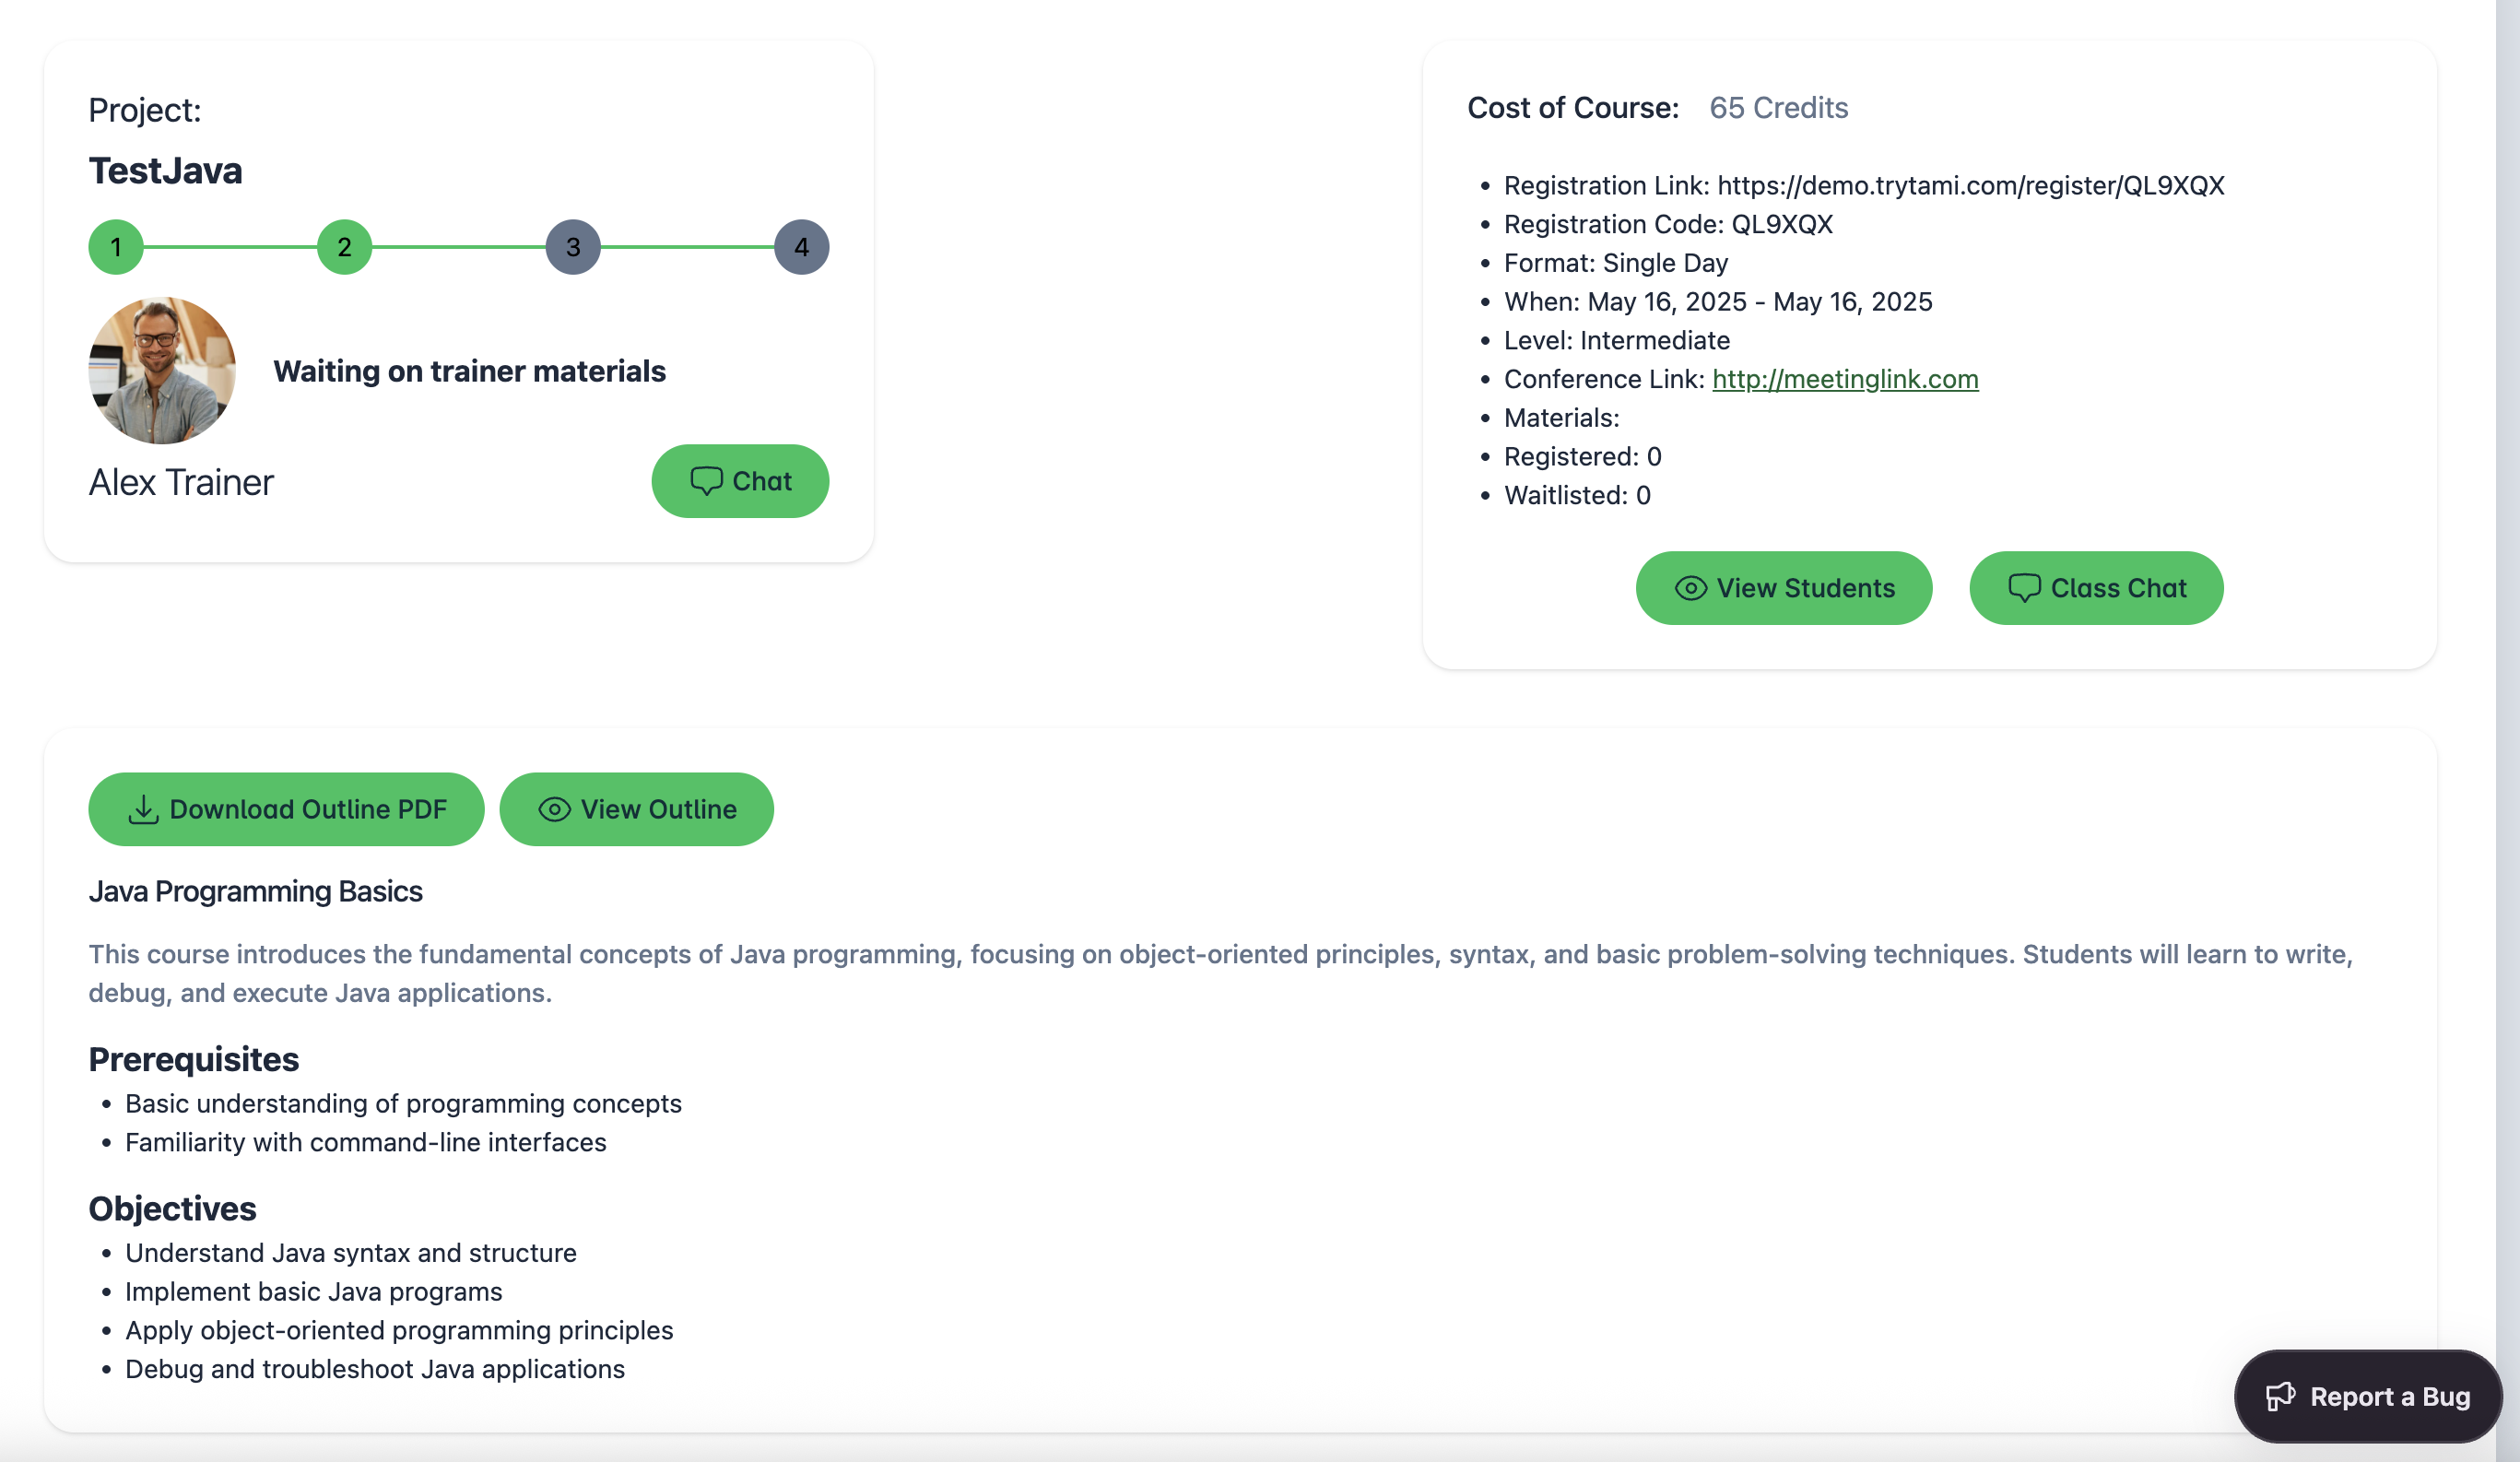The height and width of the screenshot is (1462, 2520).
Task: Click the speech bubble icon in Chat button
Action: click(706, 481)
